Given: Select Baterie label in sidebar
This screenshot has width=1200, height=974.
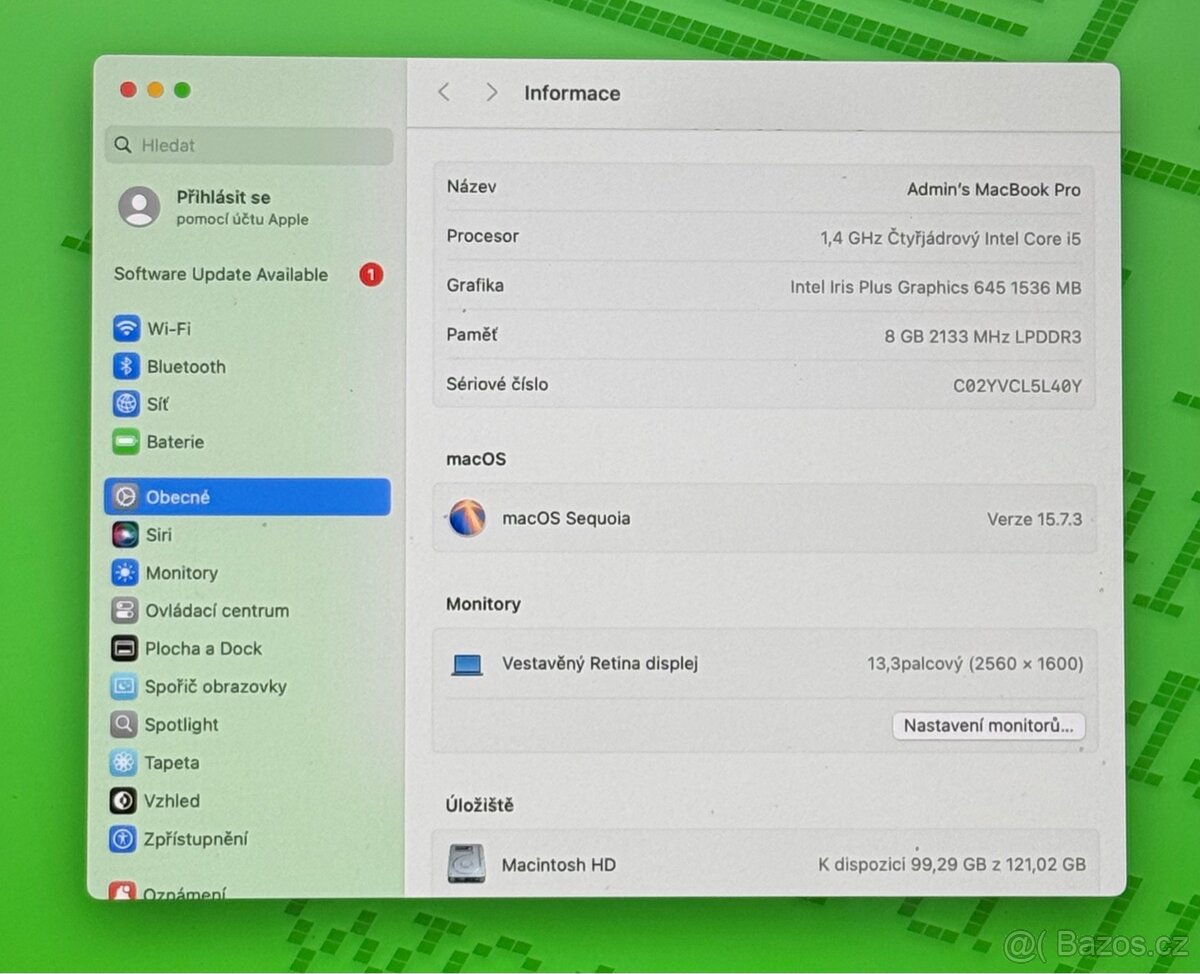Looking at the screenshot, I should (x=175, y=442).
